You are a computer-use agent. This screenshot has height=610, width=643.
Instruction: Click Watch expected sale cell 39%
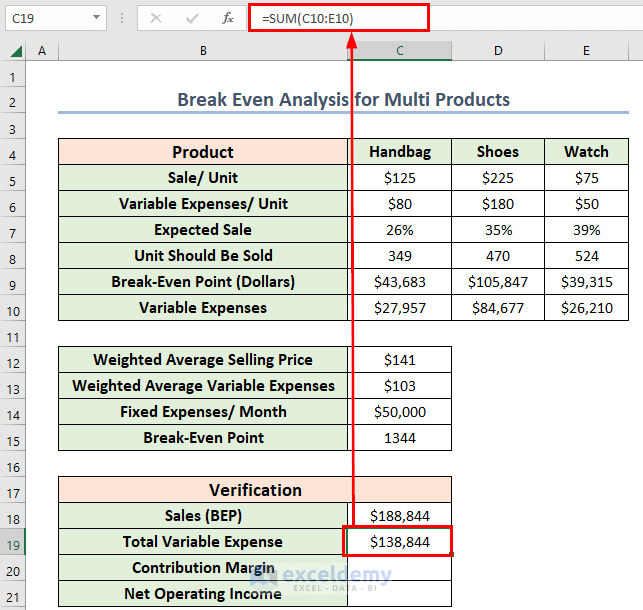[586, 230]
